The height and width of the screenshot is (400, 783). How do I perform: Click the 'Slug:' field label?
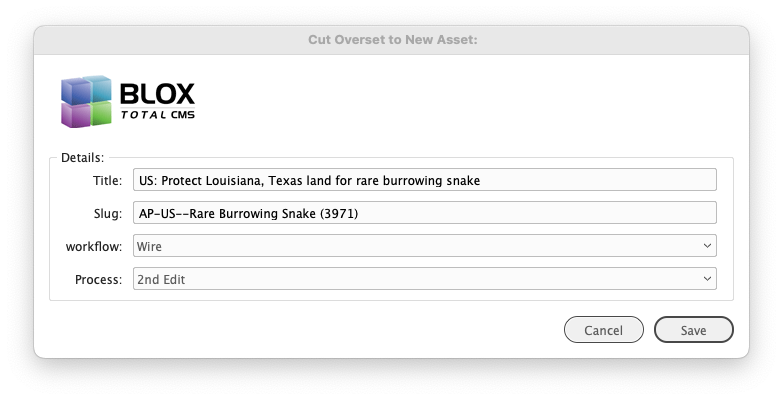click(107, 214)
